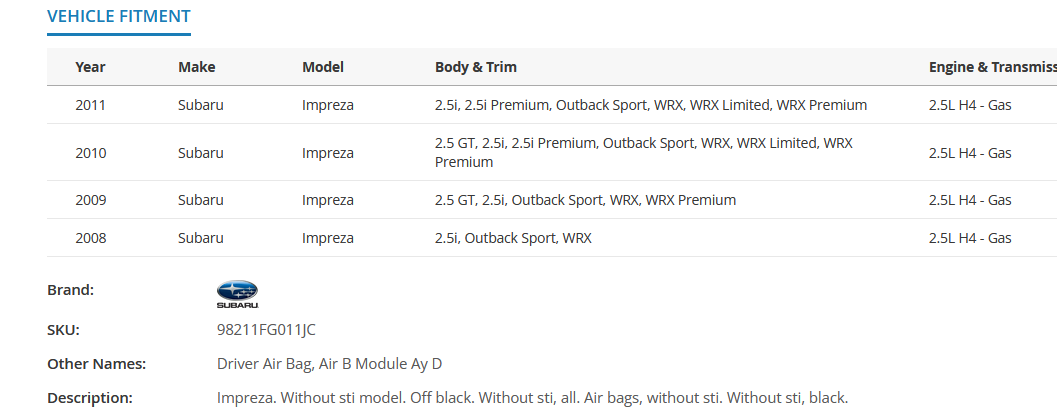The image size is (1057, 419).
Task: Click the Description text paragraph
Action: coord(533,398)
